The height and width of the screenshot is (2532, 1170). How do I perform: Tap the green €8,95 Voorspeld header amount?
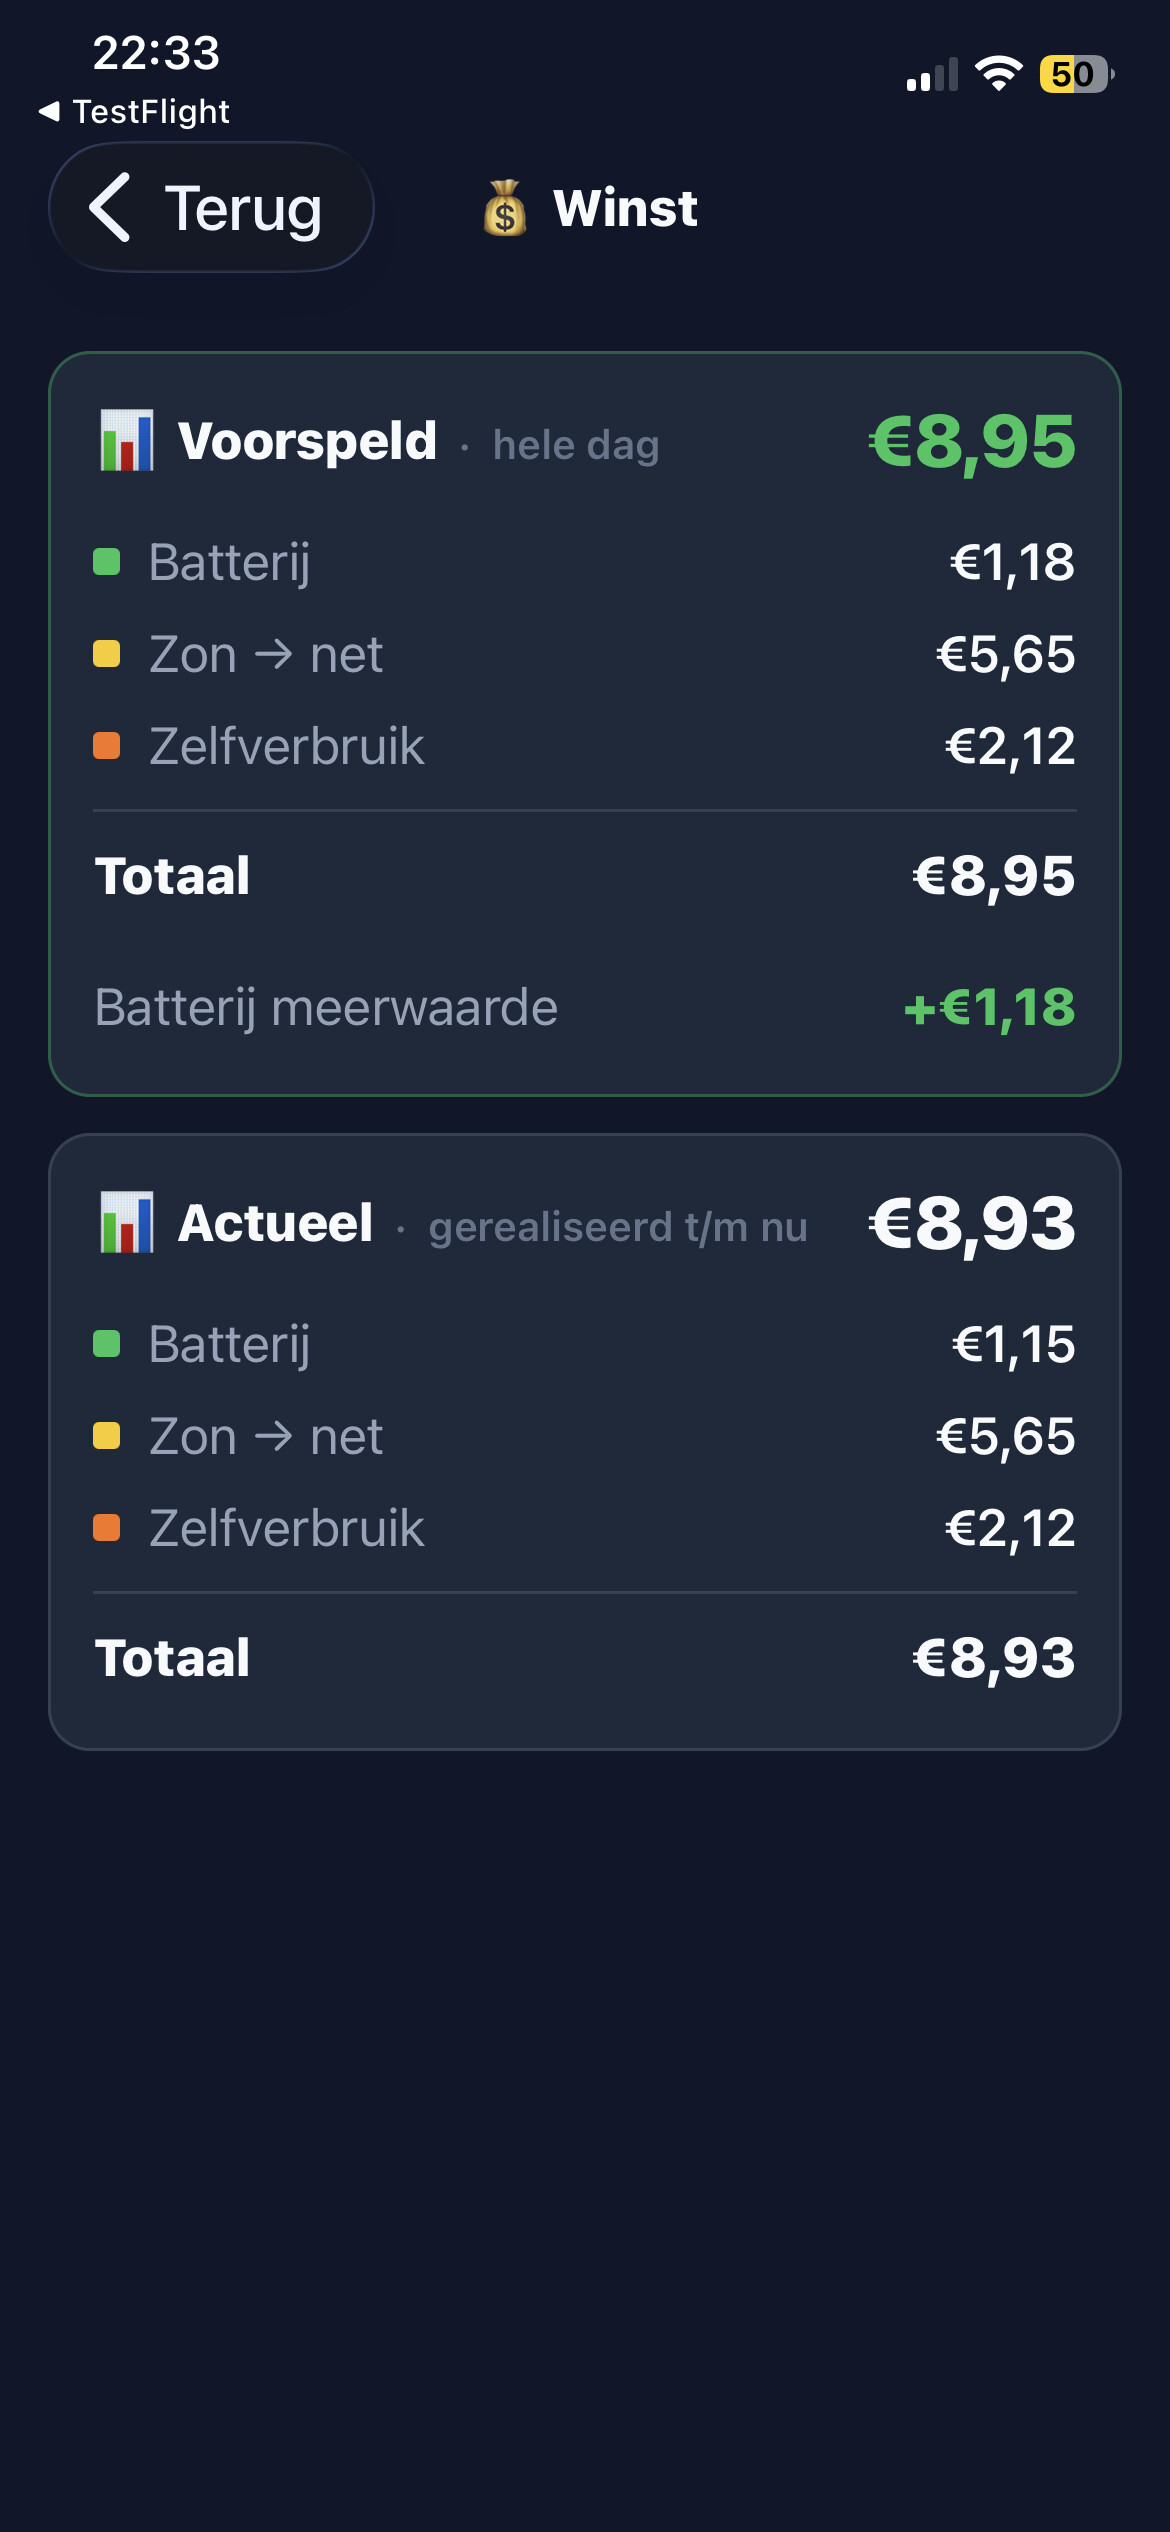972,441
